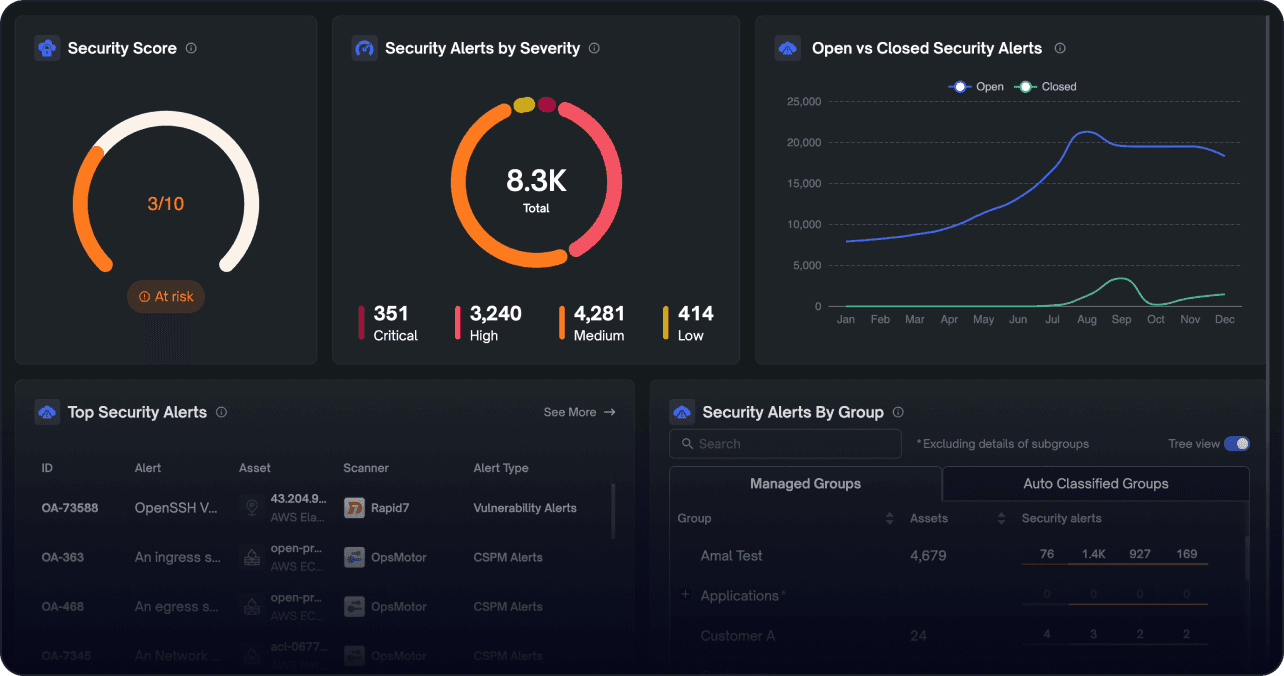This screenshot has height=676, width=1284.
Task: Select the Amal Test group
Action: click(x=732, y=556)
